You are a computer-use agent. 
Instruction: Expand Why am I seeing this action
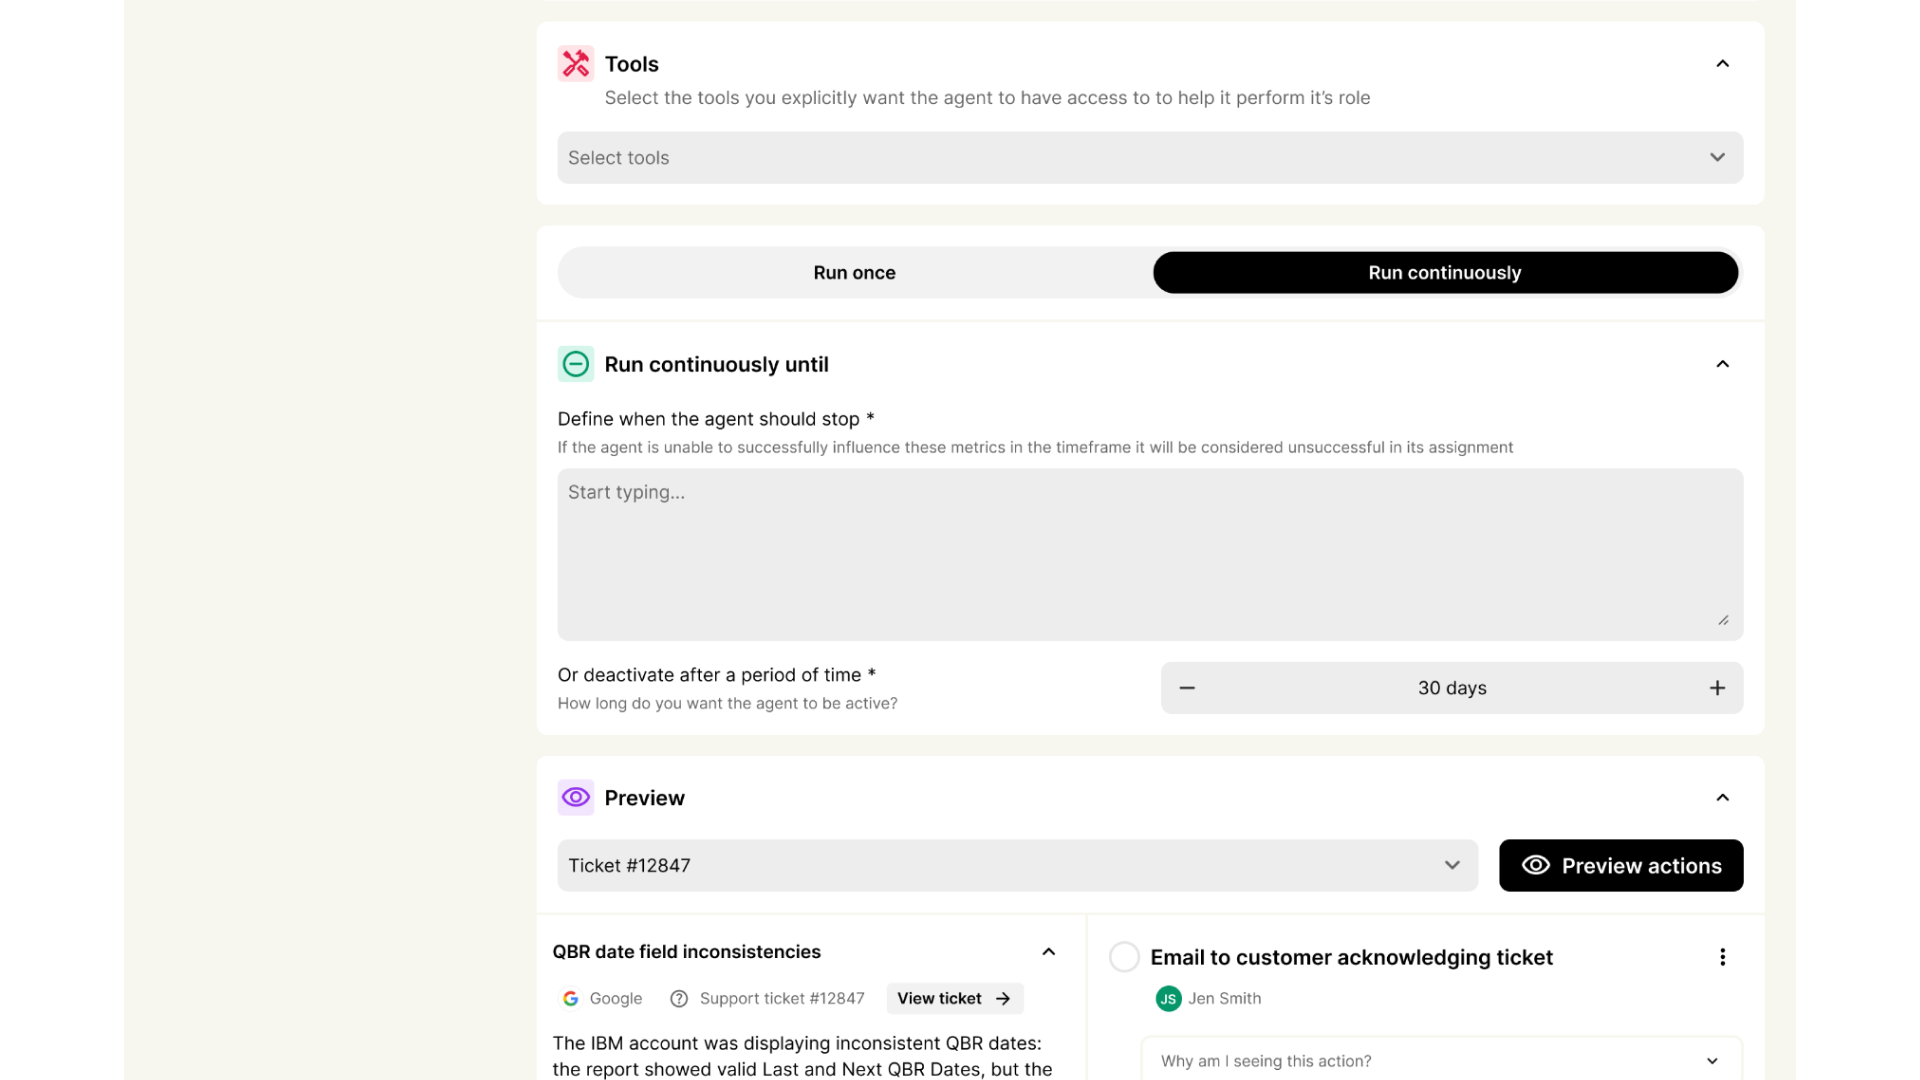tap(1441, 1060)
